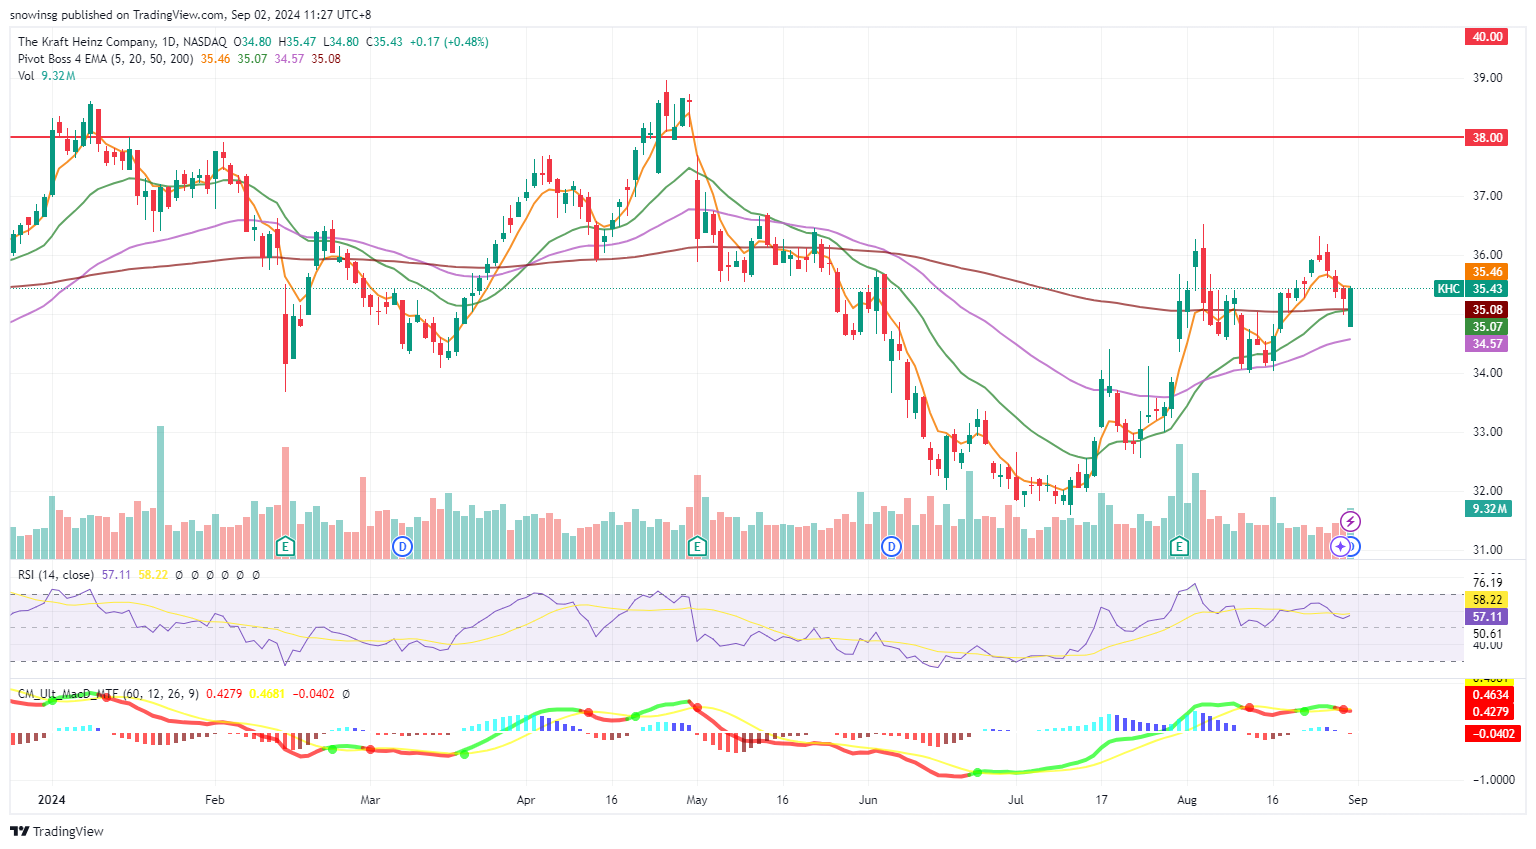Click the red 40.00 price label

click(x=1487, y=37)
